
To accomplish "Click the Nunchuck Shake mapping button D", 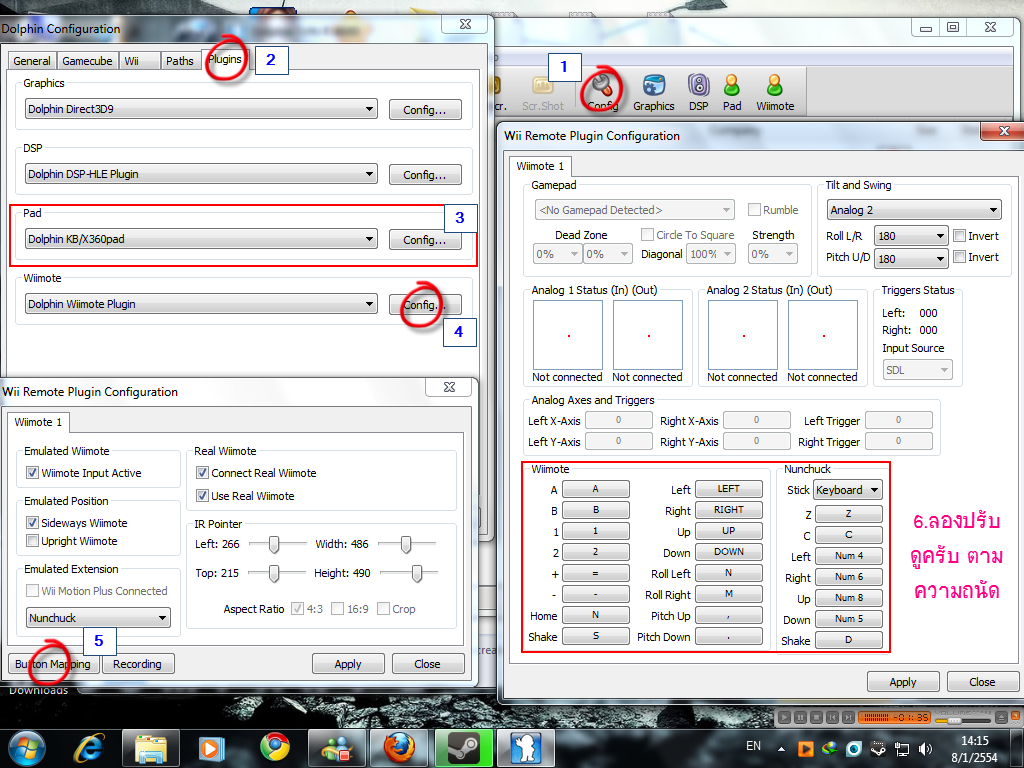I will 848,640.
